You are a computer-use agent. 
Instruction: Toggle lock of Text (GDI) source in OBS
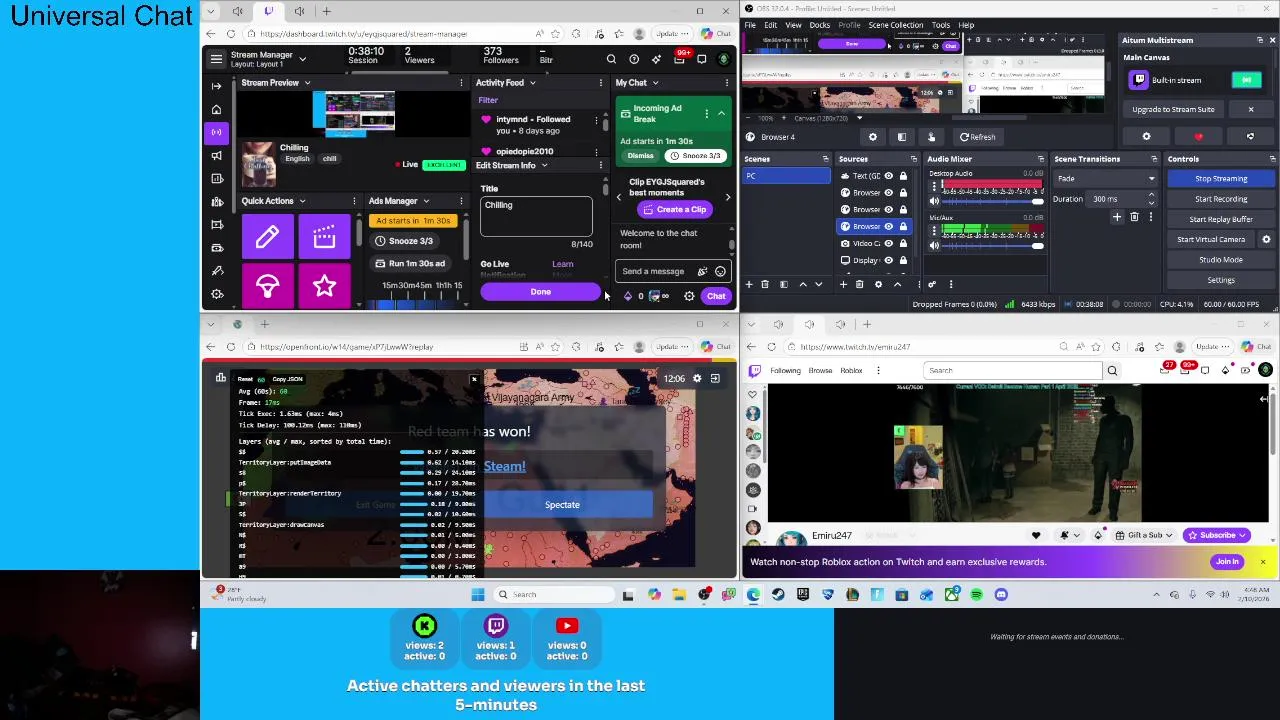[903, 176]
